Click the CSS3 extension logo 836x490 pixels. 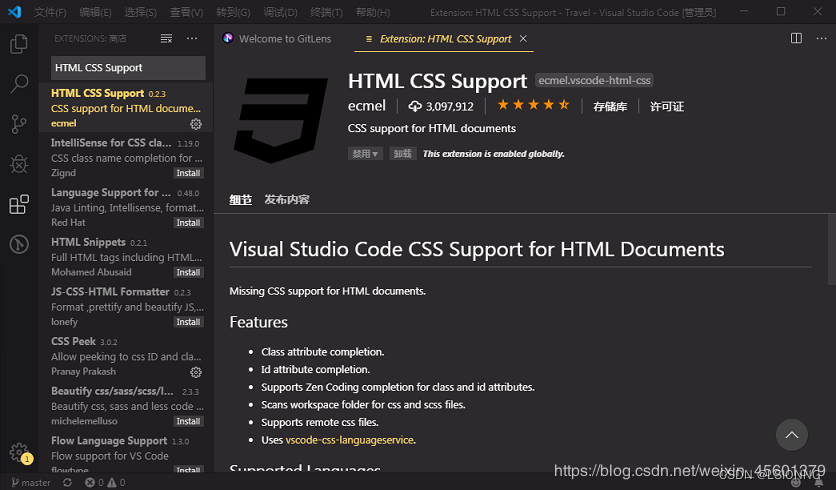pos(280,120)
